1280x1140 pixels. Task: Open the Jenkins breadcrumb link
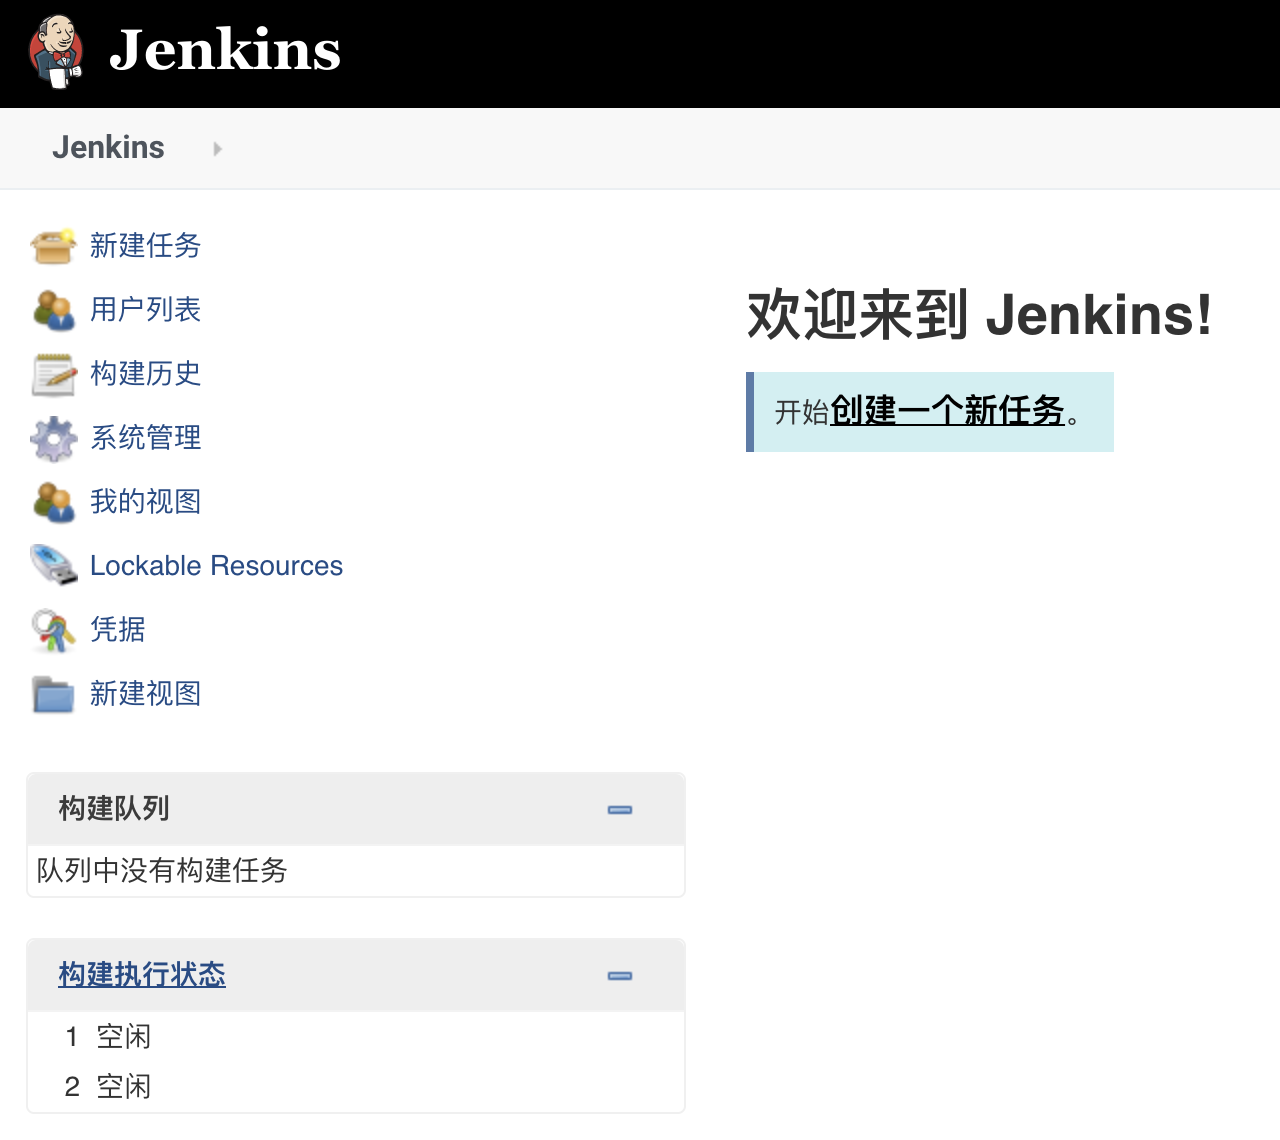(x=108, y=147)
